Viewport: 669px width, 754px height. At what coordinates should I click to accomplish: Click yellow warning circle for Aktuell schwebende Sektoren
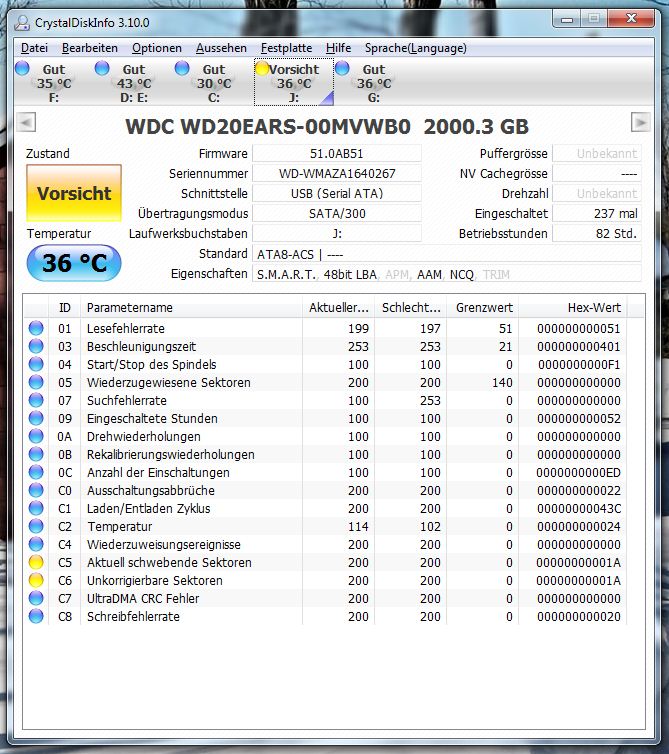coord(36,563)
